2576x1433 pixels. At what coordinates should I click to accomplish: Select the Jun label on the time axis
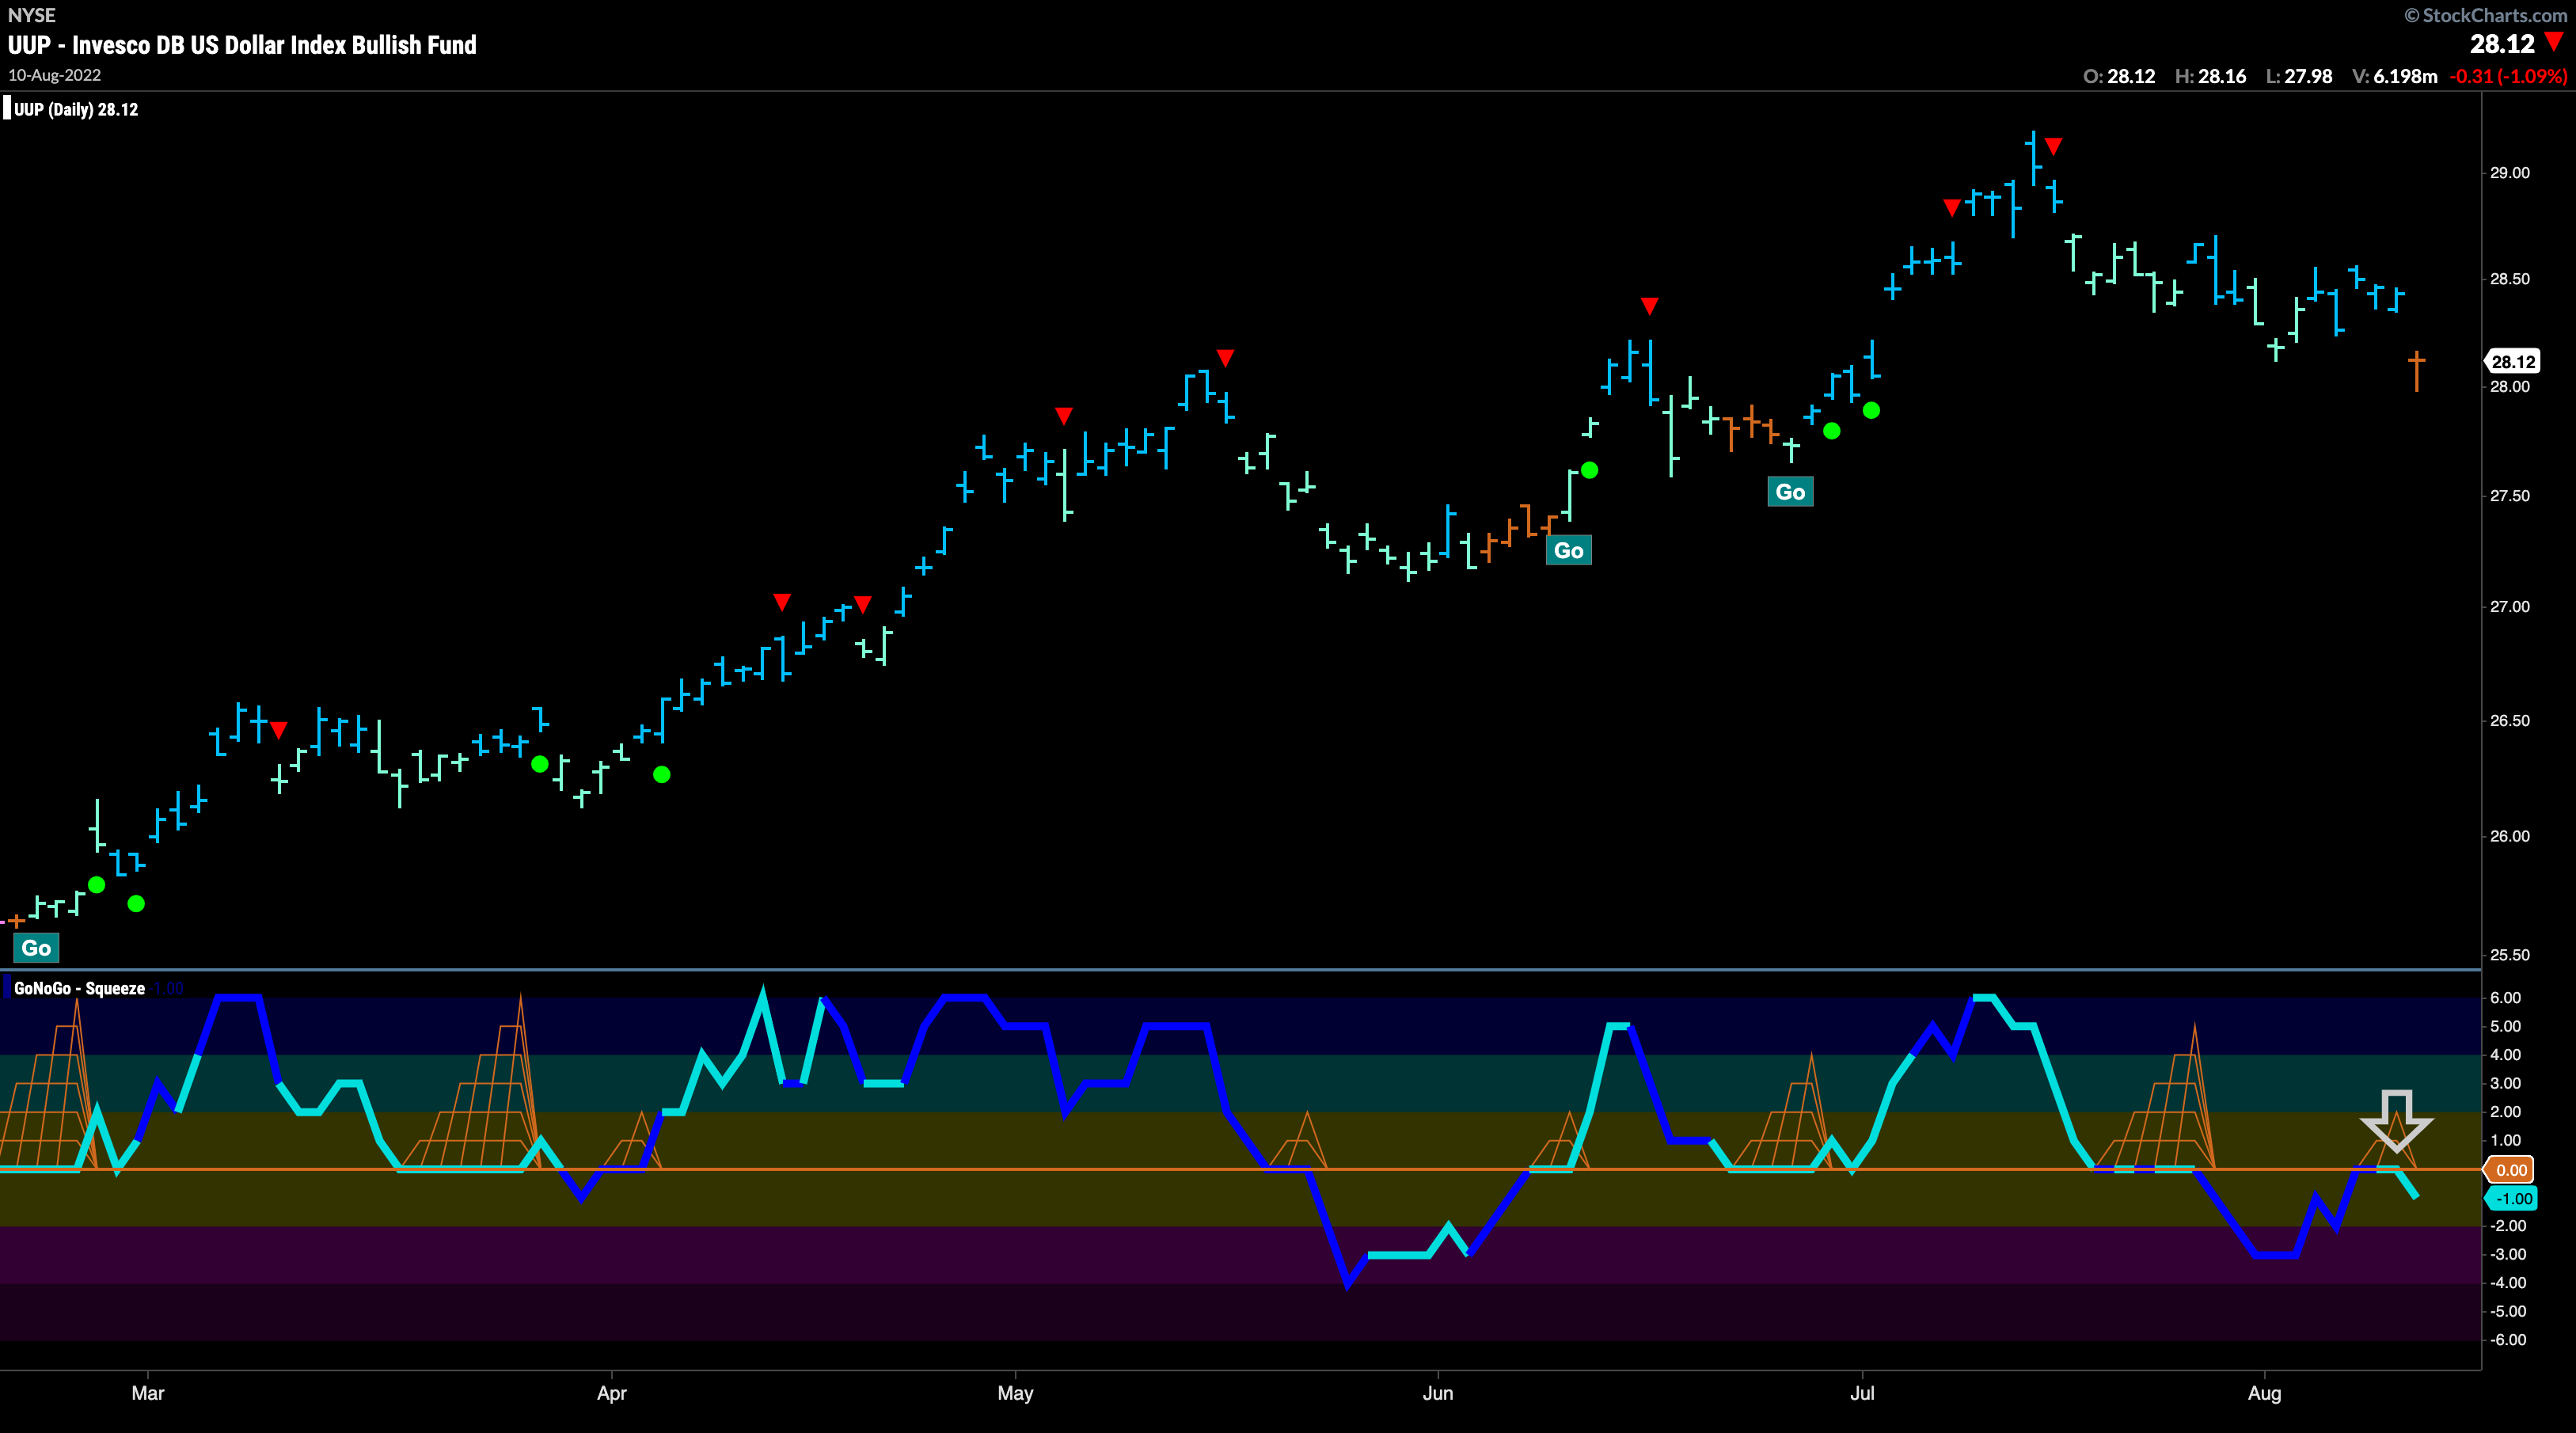(1438, 1393)
